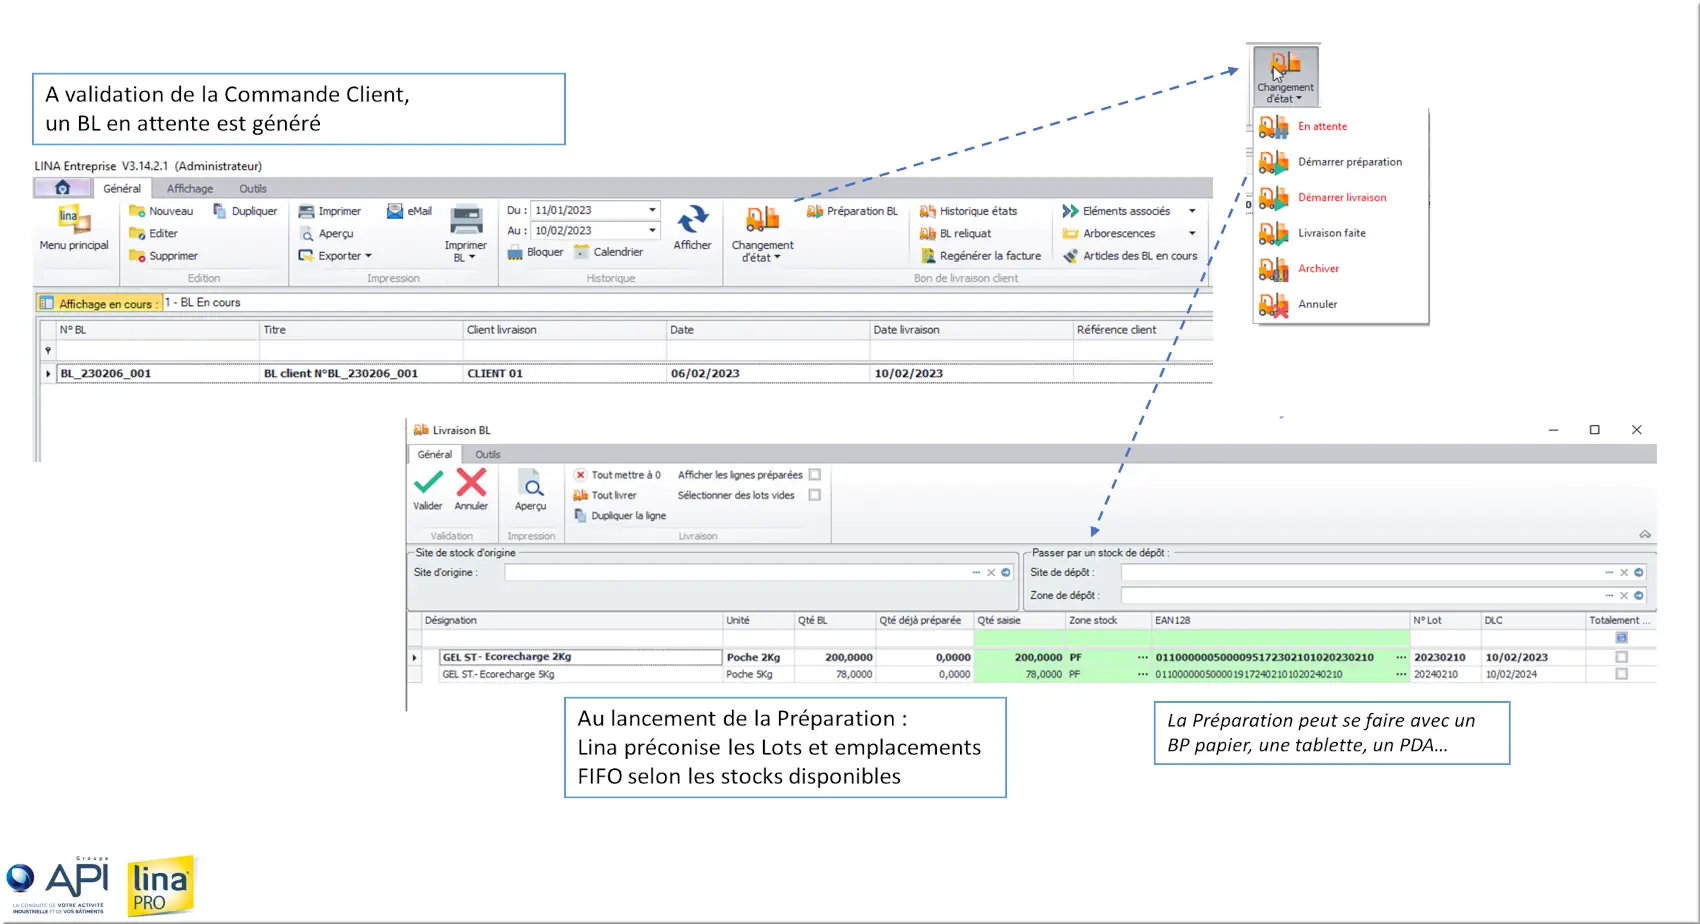
Task: Choose Démarrer livraison in state menu
Action: [1340, 198]
